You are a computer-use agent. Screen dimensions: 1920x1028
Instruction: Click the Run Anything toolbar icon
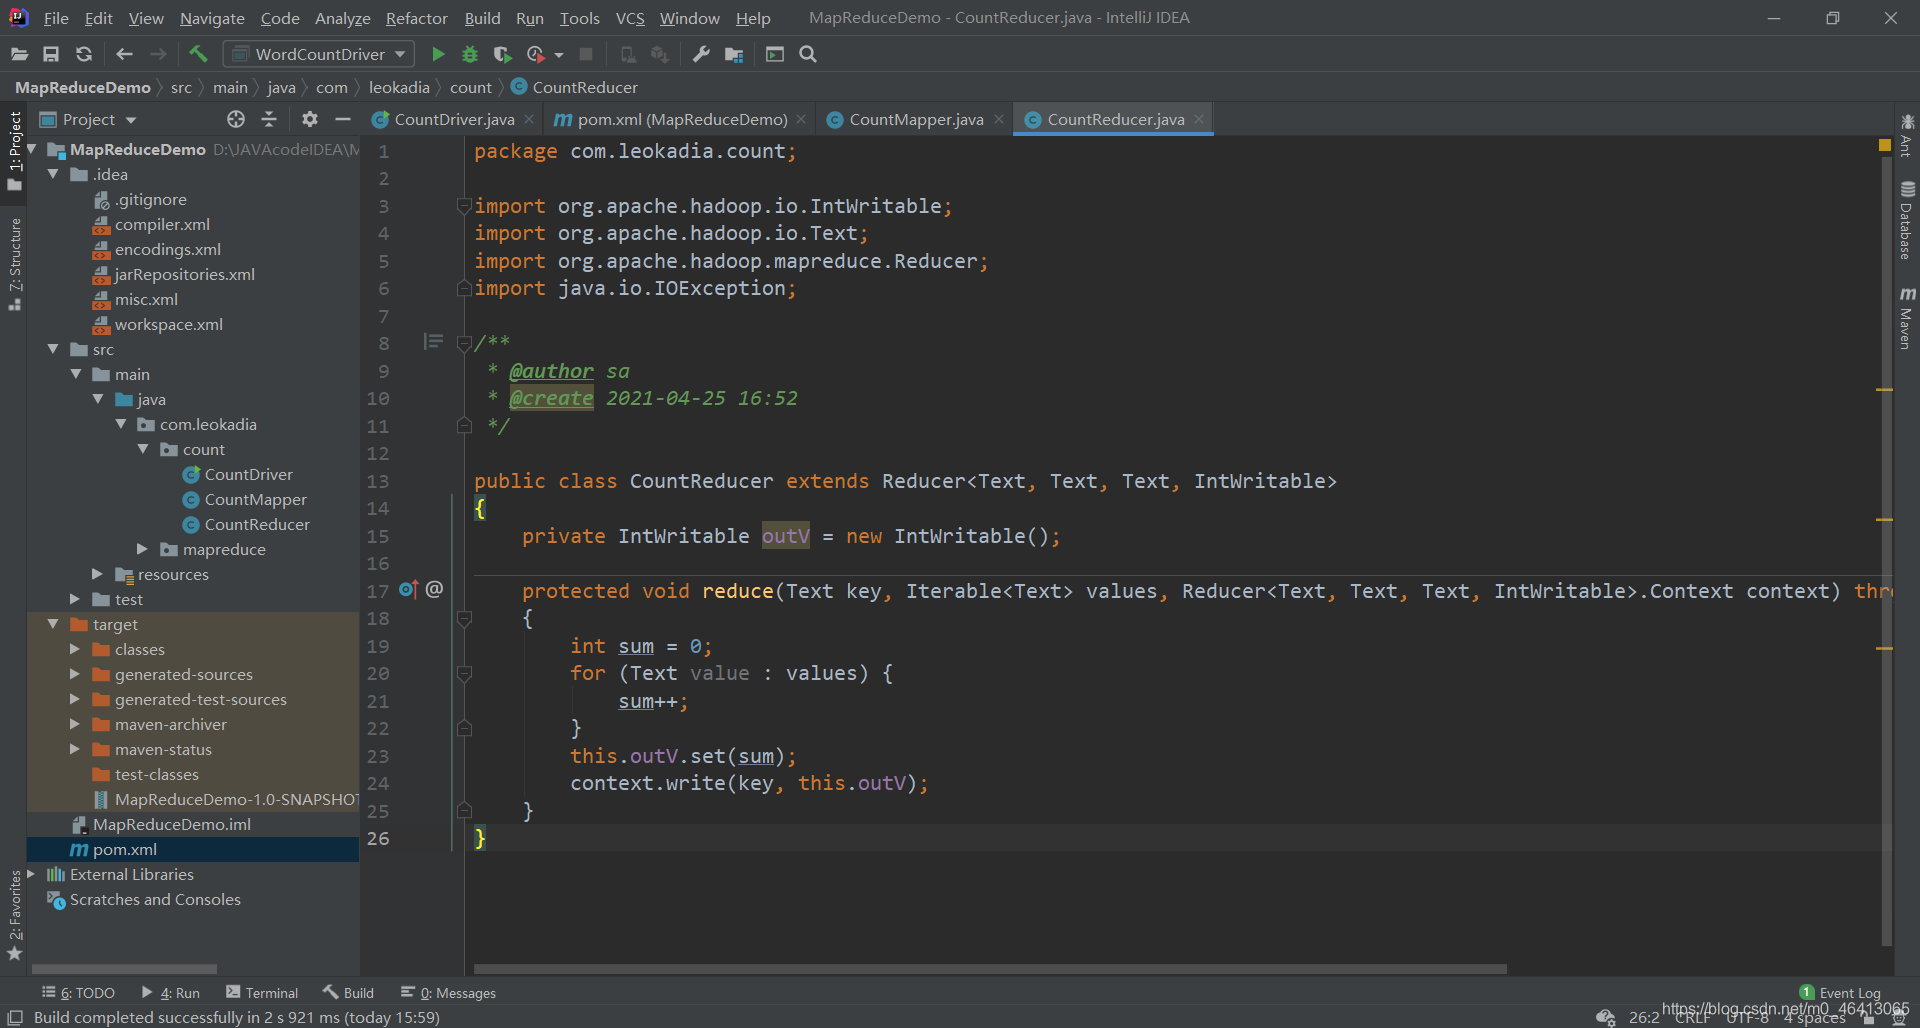(775, 54)
